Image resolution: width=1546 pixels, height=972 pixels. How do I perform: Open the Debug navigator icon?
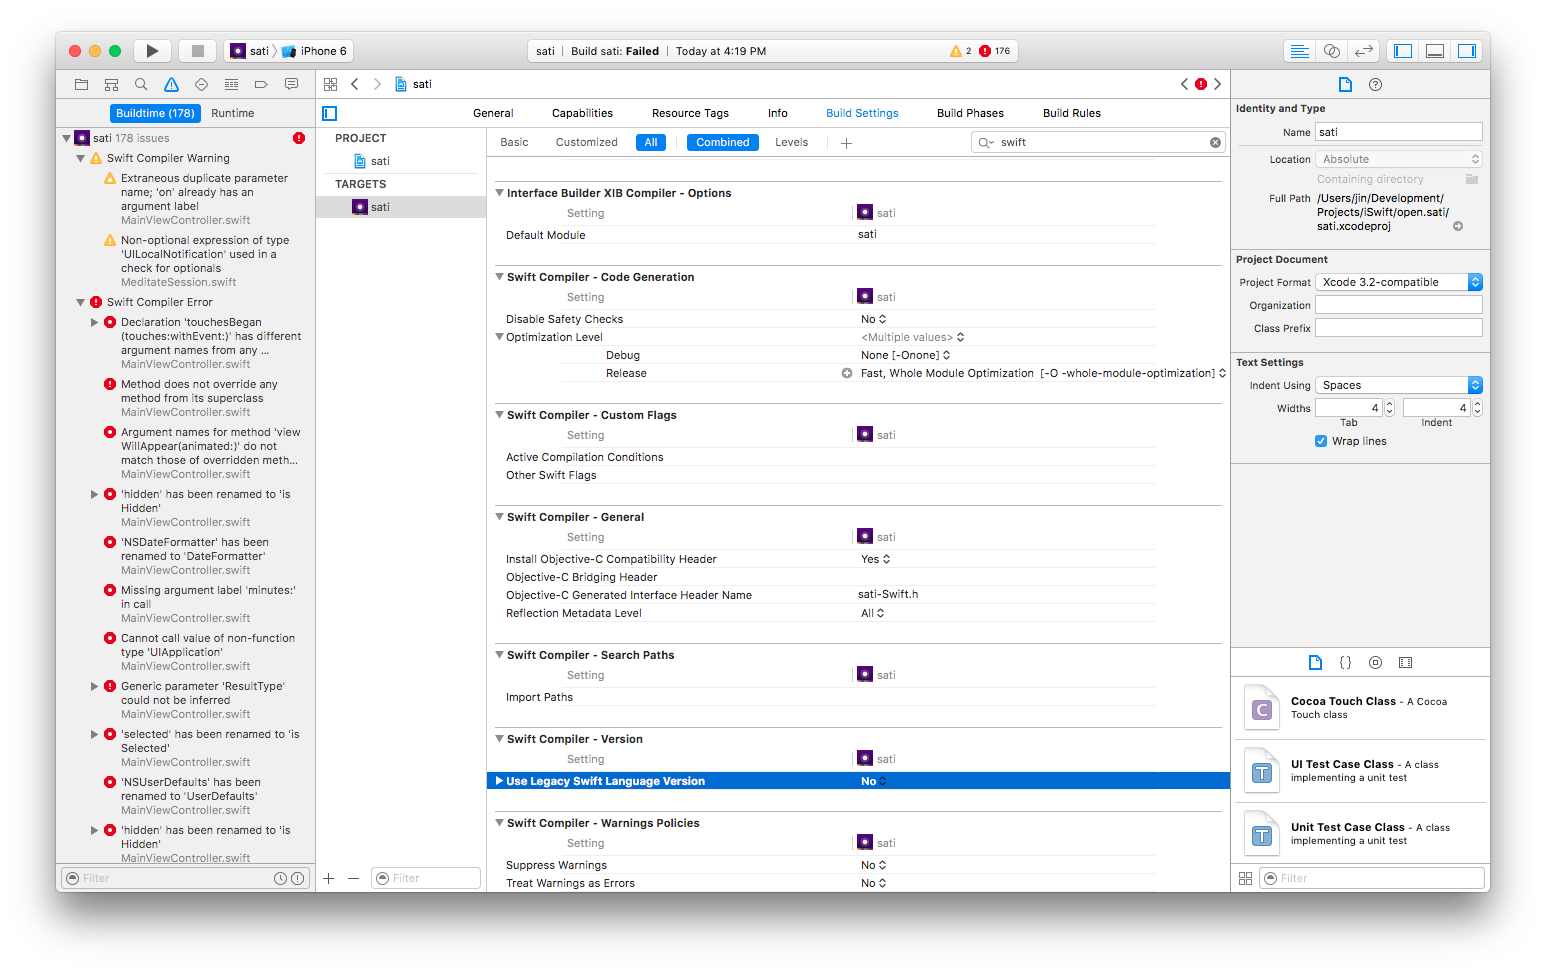coord(231,84)
